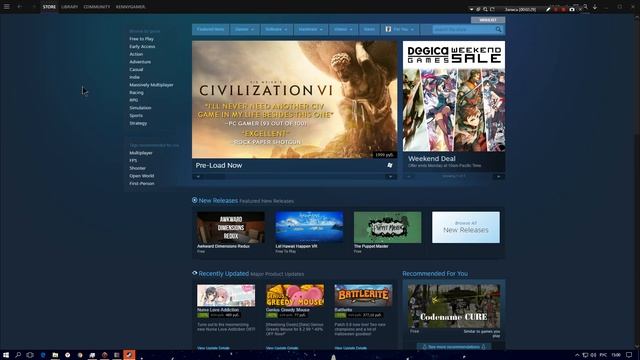Viewport: 640px width, 360px height.
Task: Launch File Explorer from taskbar
Action: 55,355
